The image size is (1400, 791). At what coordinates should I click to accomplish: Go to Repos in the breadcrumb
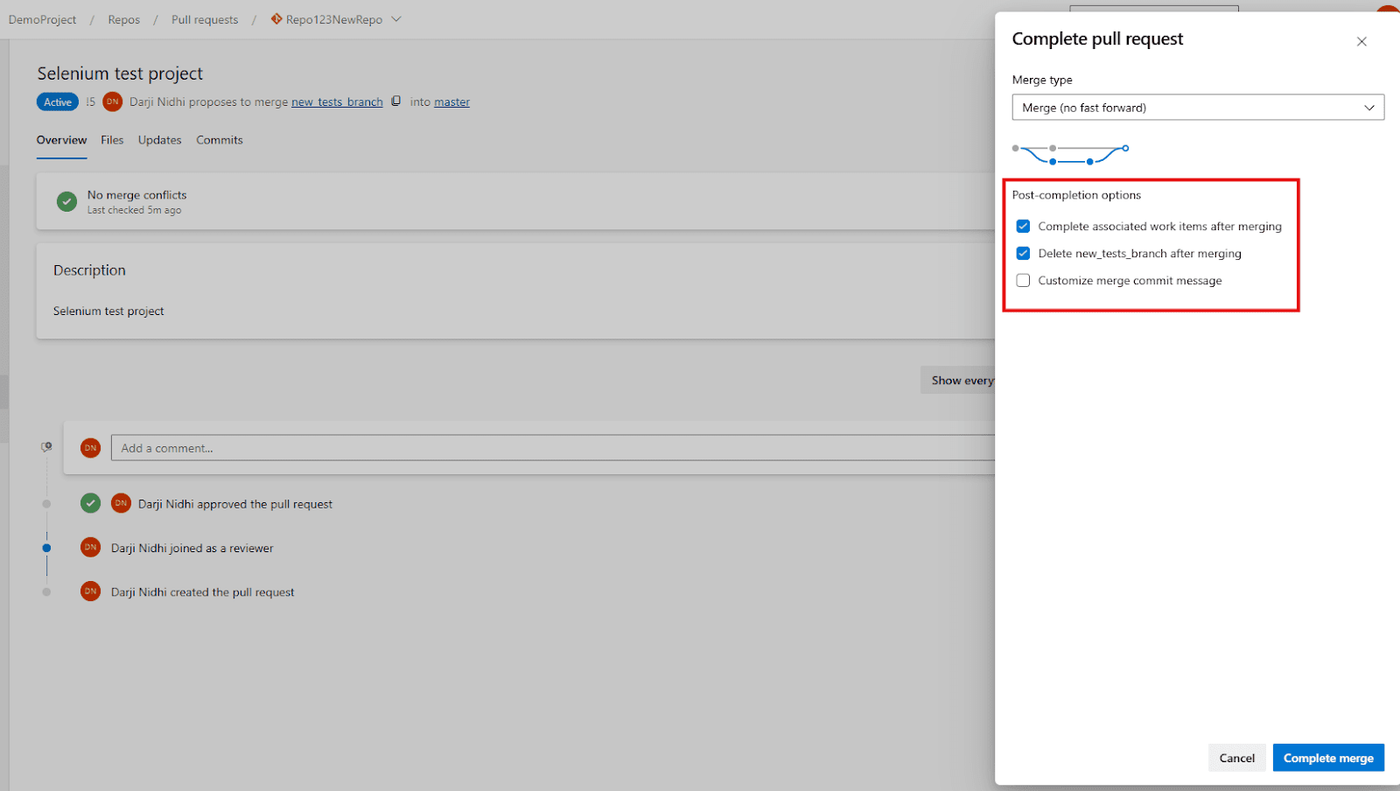[124, 19]
